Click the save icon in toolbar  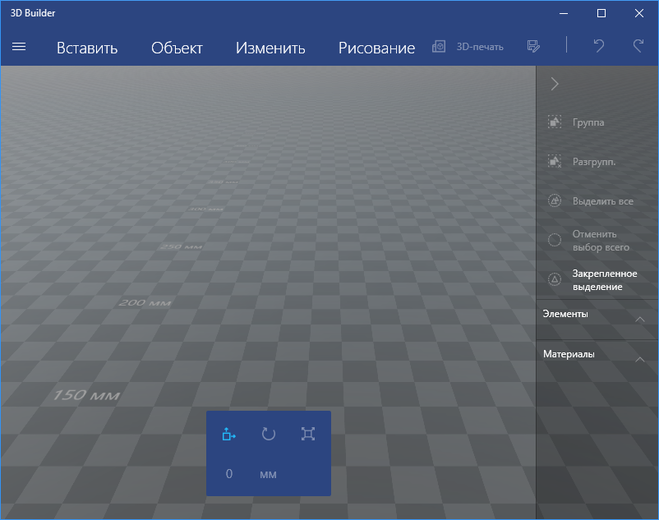tap(533, 46)
